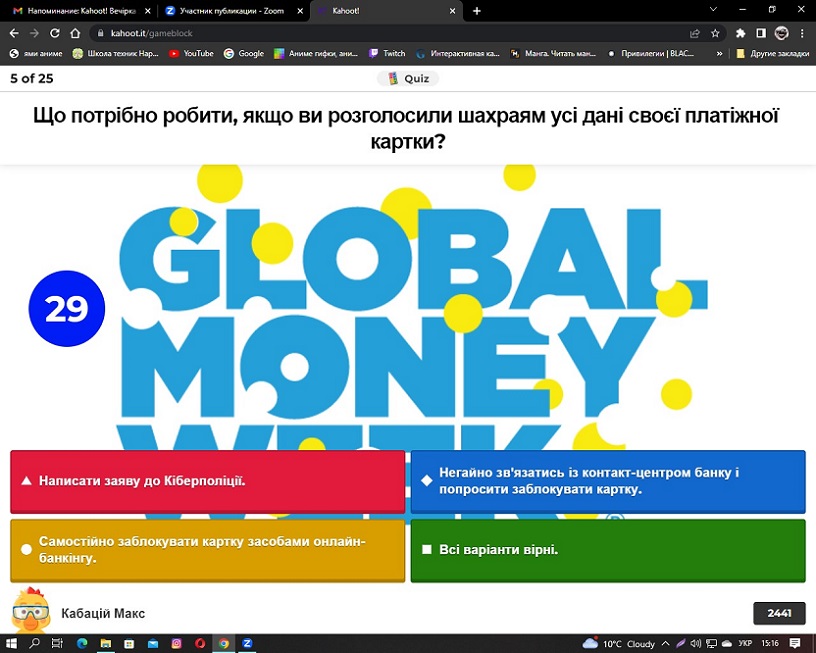816x653 pixels.
Task: Open the Twitch bookmark
Action: (387, 54)
